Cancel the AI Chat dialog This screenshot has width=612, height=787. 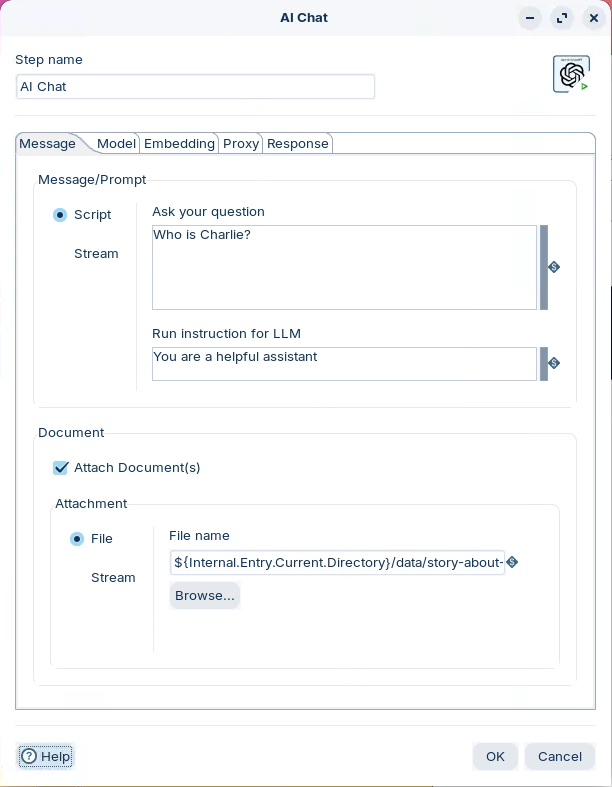(559, 756)
